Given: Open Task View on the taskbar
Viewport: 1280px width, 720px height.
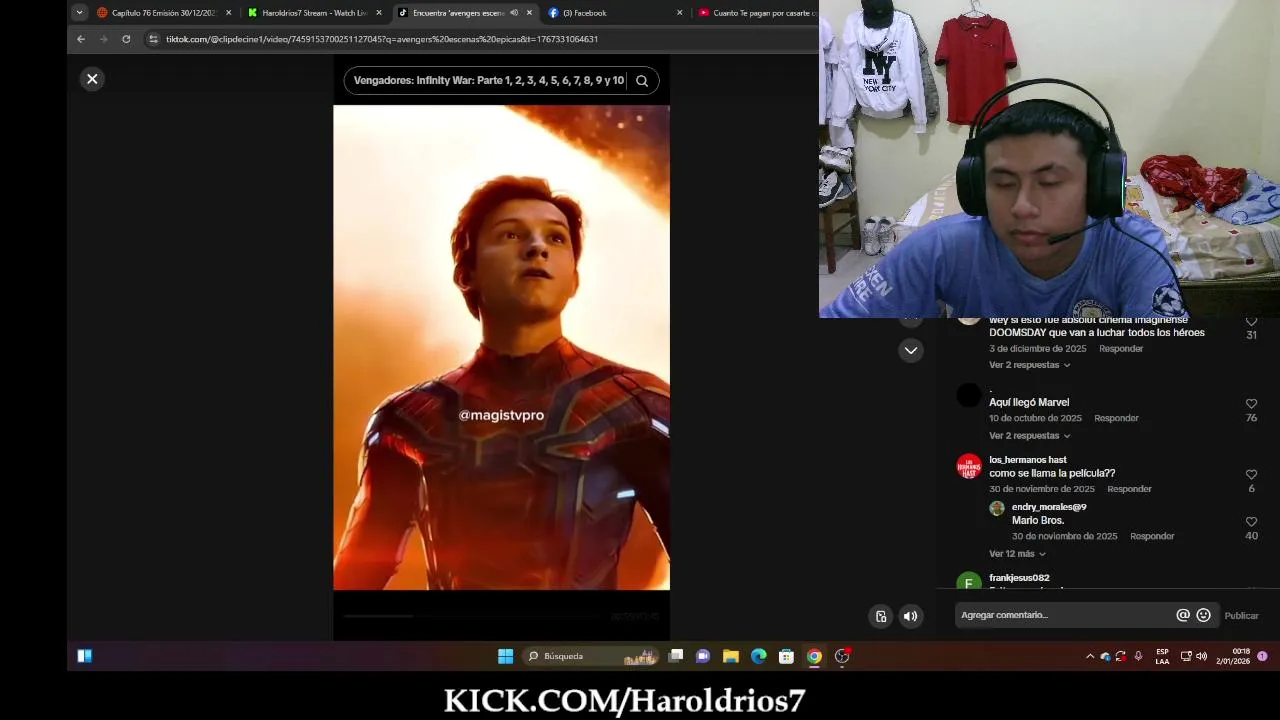Looking at the screenshot, I should 676,656.
